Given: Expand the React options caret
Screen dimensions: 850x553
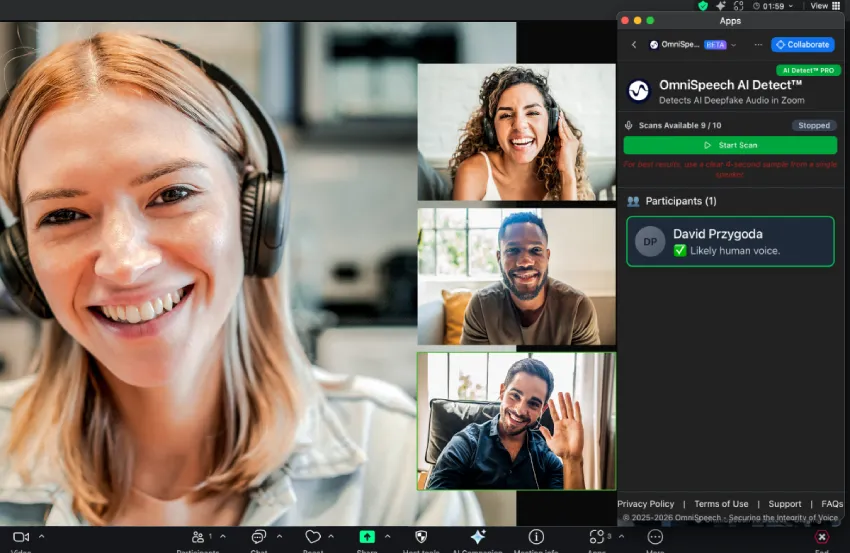Looking at the screenshot, I should 331,536.
